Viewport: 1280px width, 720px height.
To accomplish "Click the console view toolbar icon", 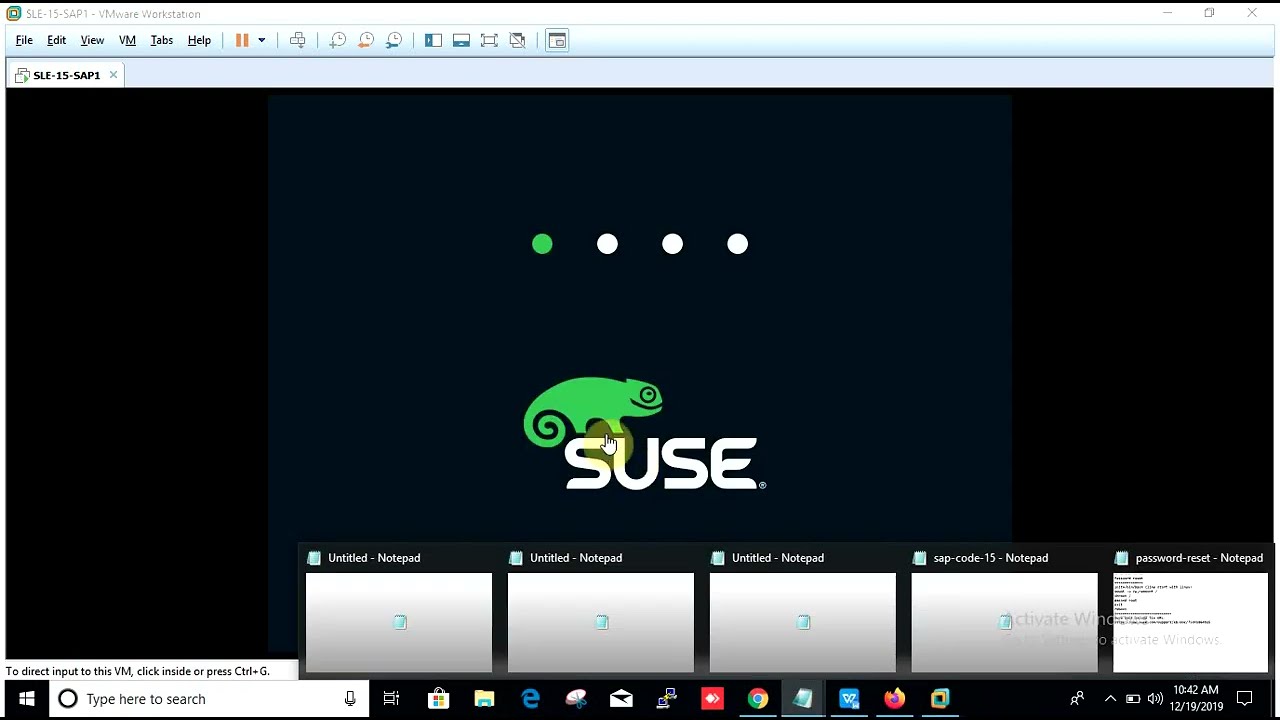I will tap(557, 40).
